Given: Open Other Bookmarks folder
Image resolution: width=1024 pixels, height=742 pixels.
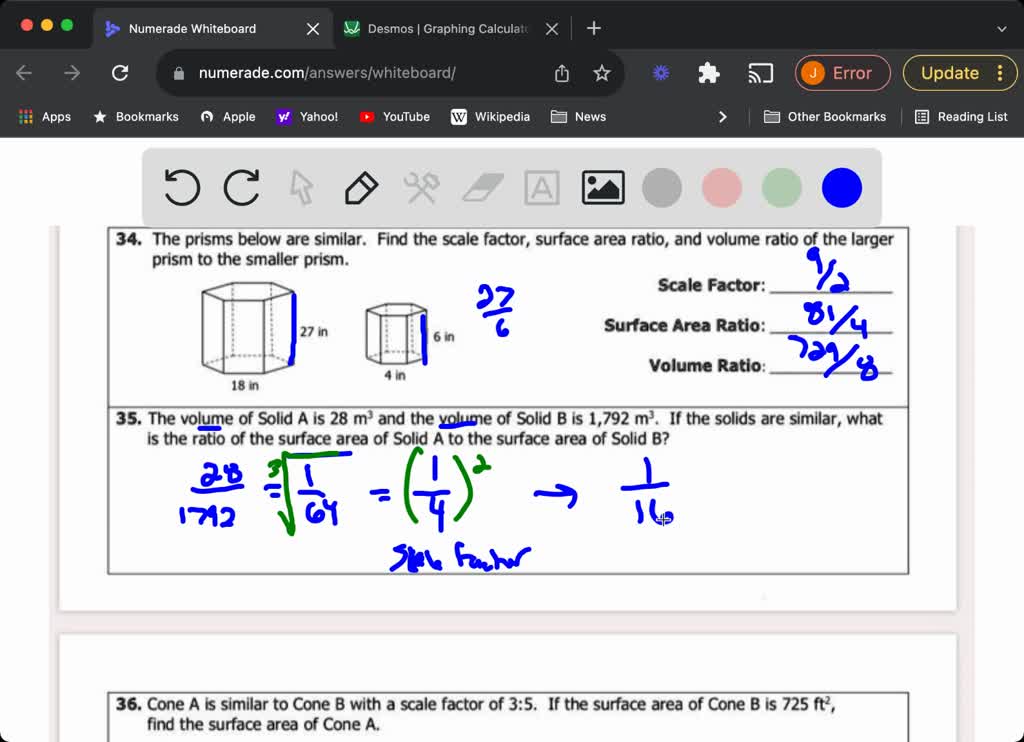Looking at the screenshot, I should click(x=825, y=116).
